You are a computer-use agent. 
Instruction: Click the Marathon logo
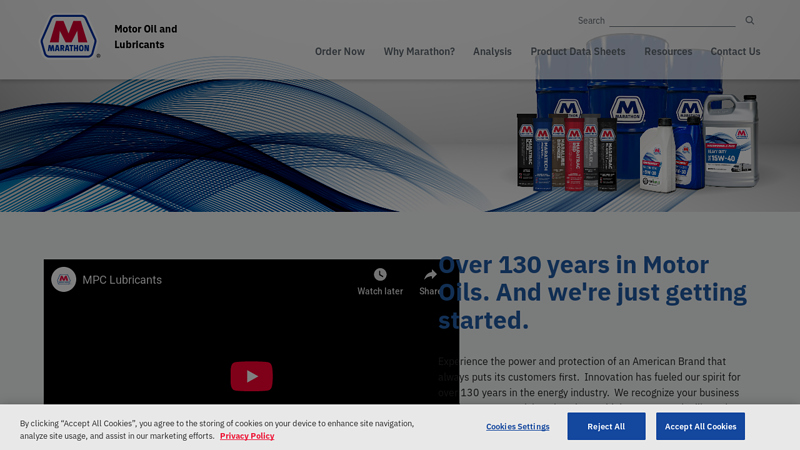[x=69, y=36]
